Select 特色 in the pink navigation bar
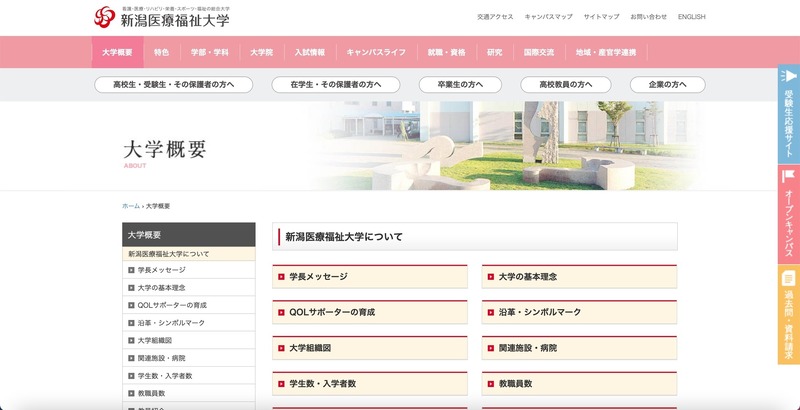Viewport: 800px width, 410px height. [x=161, y=52]
